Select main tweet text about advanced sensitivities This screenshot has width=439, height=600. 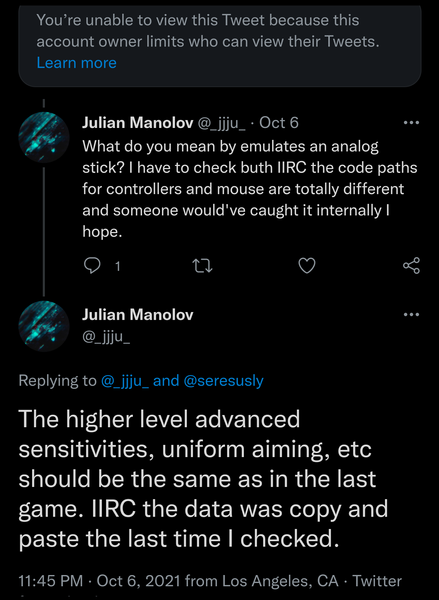[203, 479]
